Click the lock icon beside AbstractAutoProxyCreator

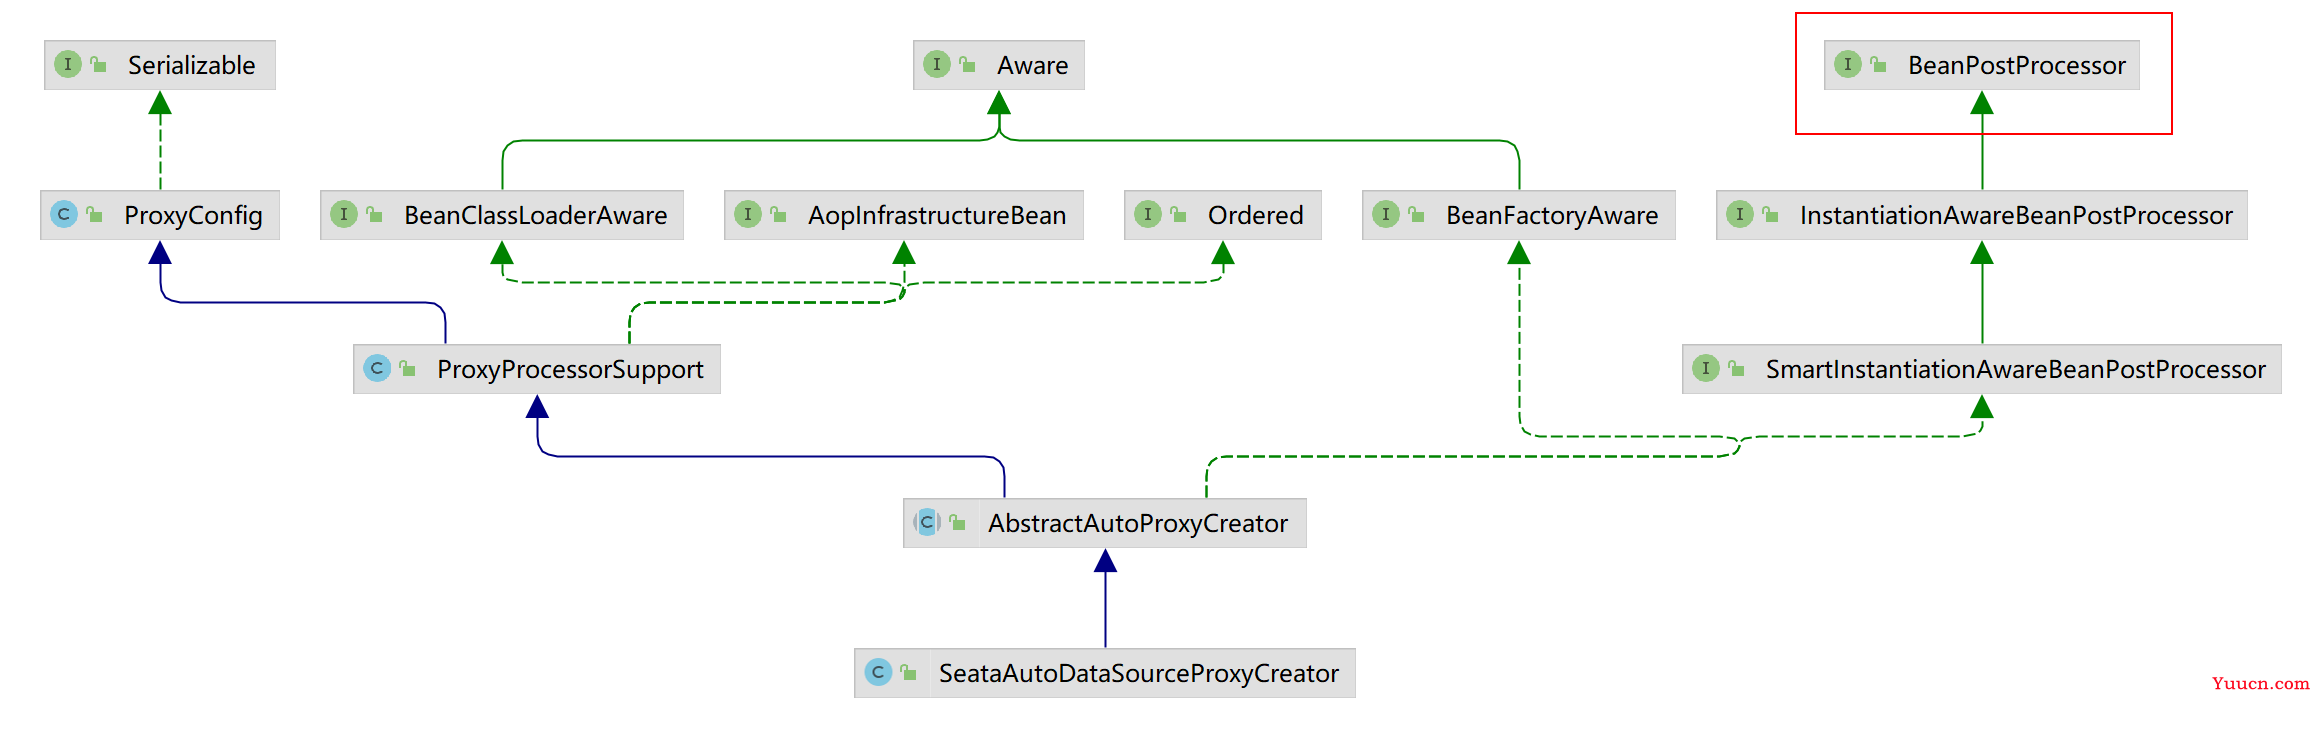[957, 523]
